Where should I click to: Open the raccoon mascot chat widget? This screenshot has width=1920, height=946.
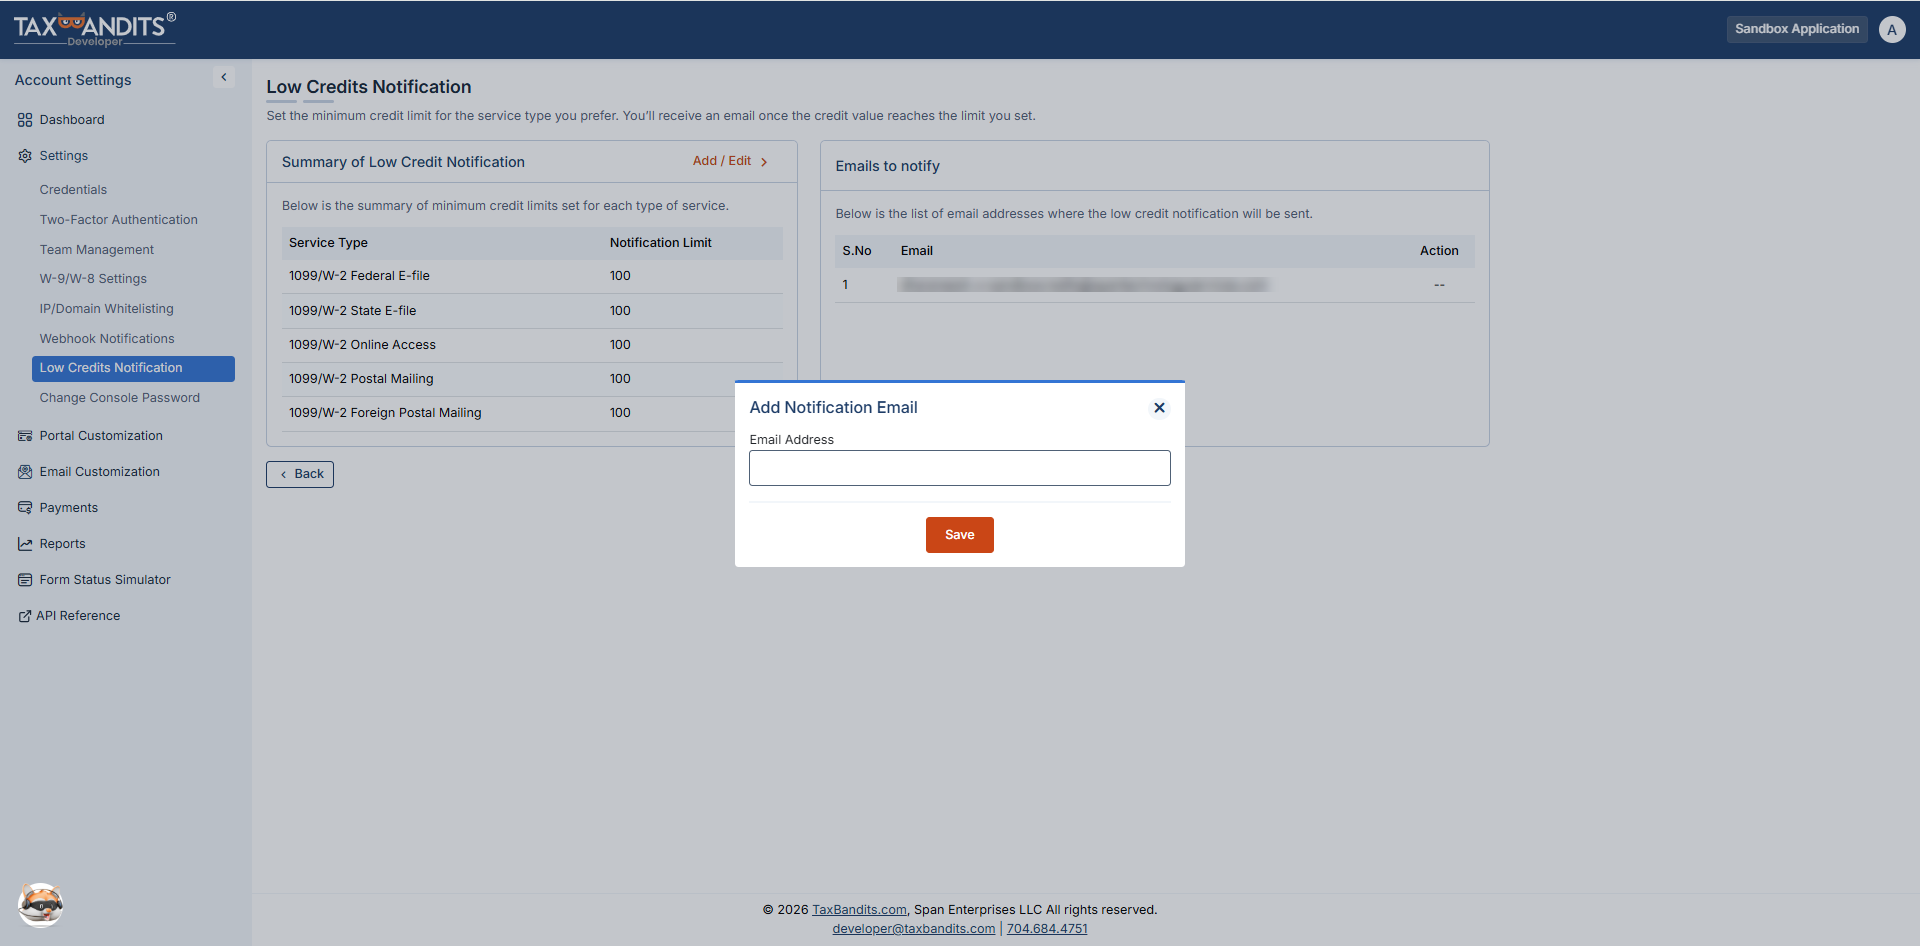click(x=40, y=905)
